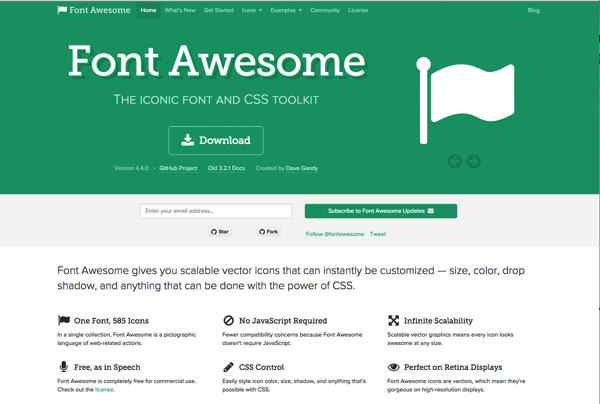Focus the email address input field
This screenshot has height=404, width=600.
[x=216, y=211]
